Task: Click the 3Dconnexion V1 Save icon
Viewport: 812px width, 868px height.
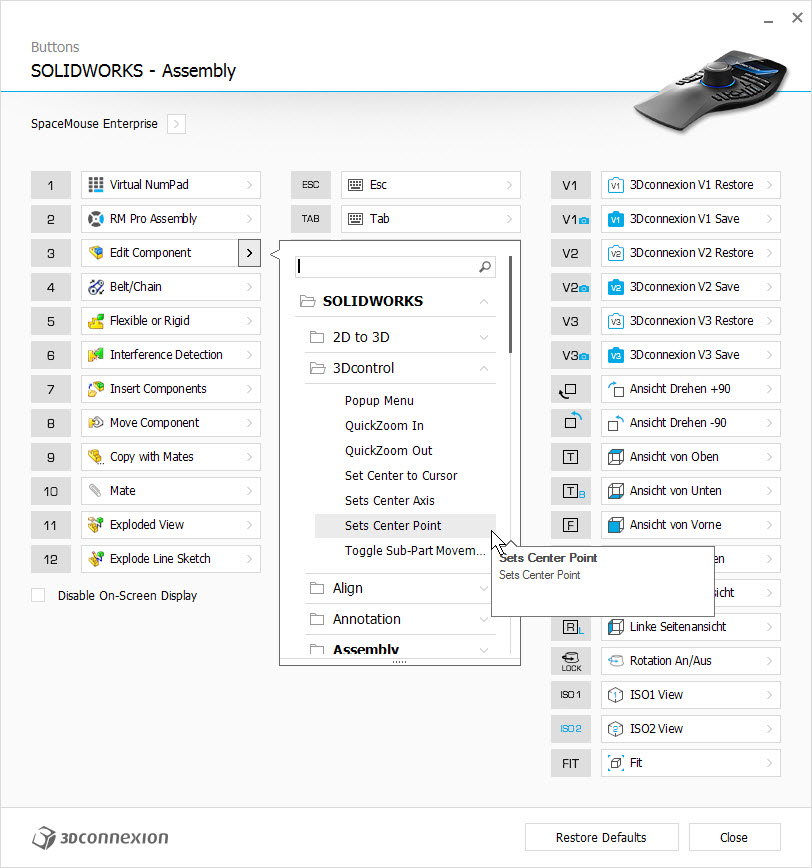Action: 616,219
